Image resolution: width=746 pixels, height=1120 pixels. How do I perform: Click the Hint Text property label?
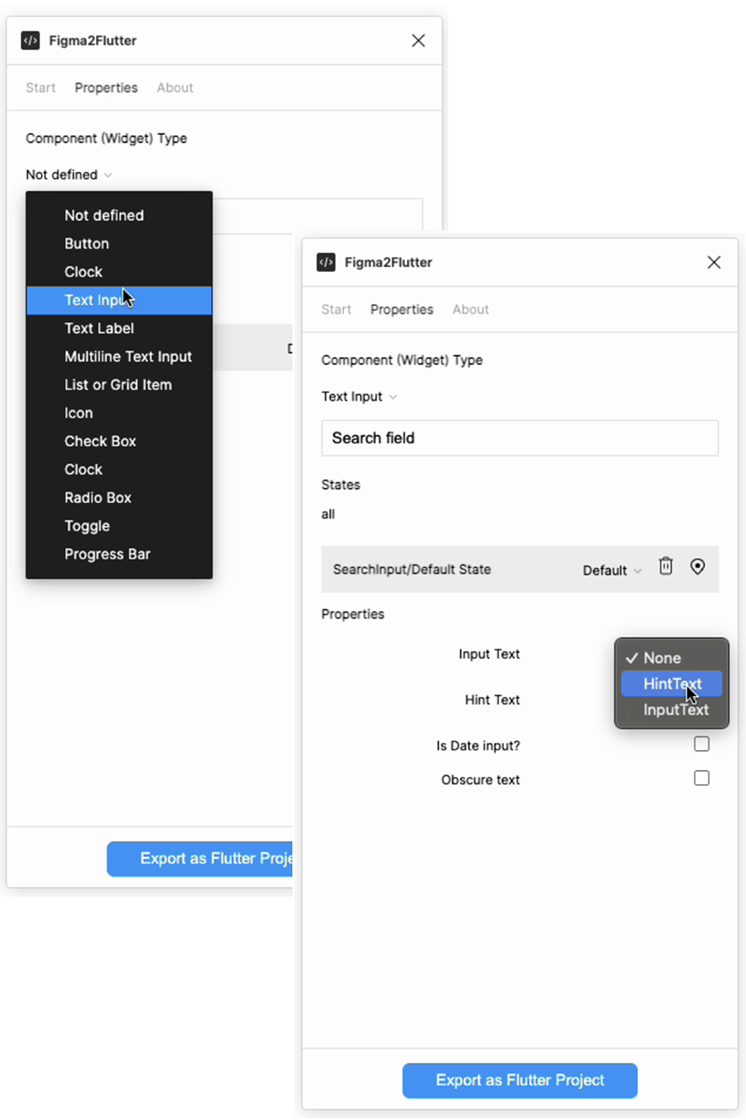[492, 700]
